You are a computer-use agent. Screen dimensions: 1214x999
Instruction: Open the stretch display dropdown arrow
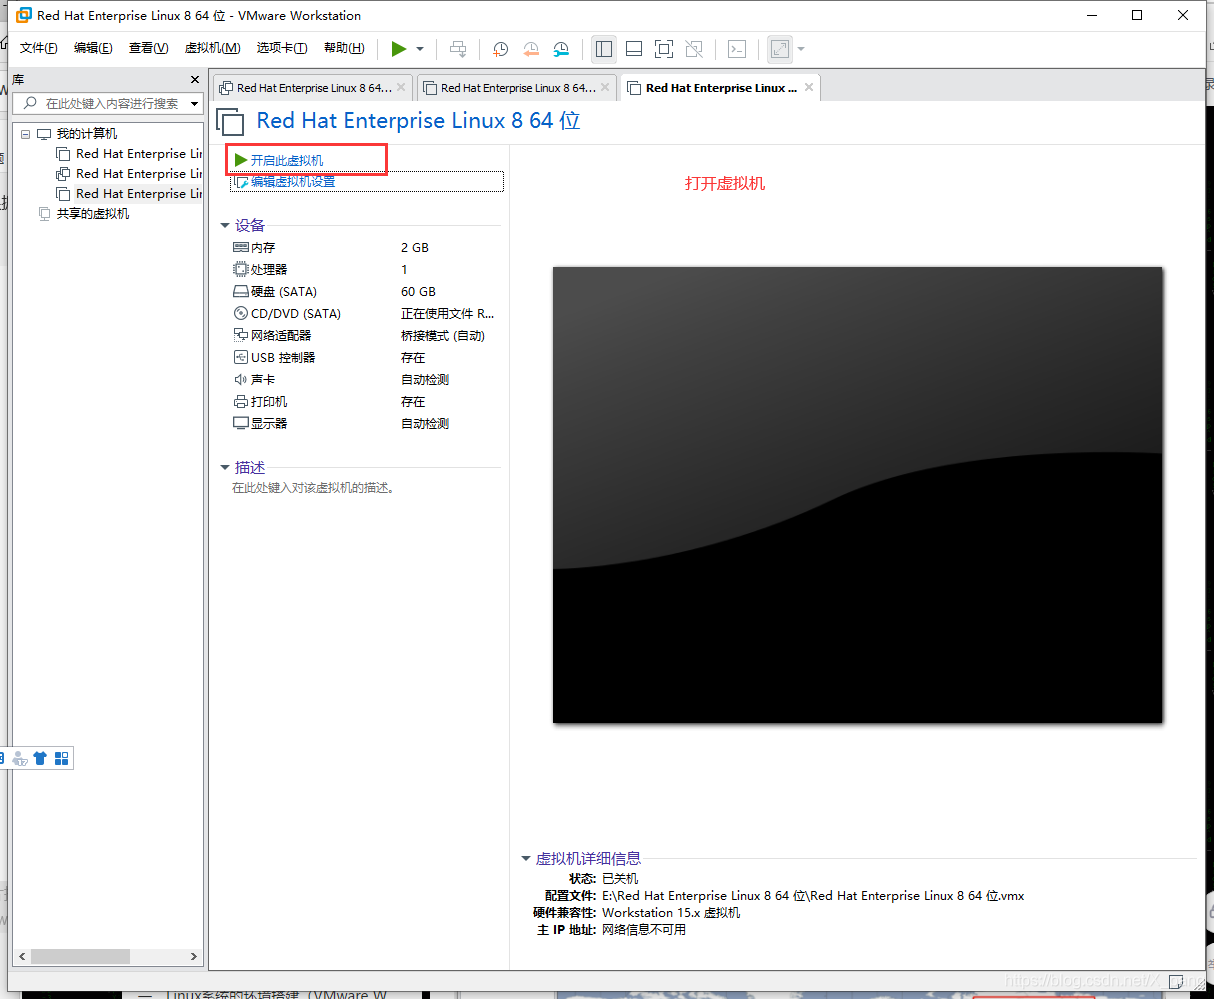[801, 49]
